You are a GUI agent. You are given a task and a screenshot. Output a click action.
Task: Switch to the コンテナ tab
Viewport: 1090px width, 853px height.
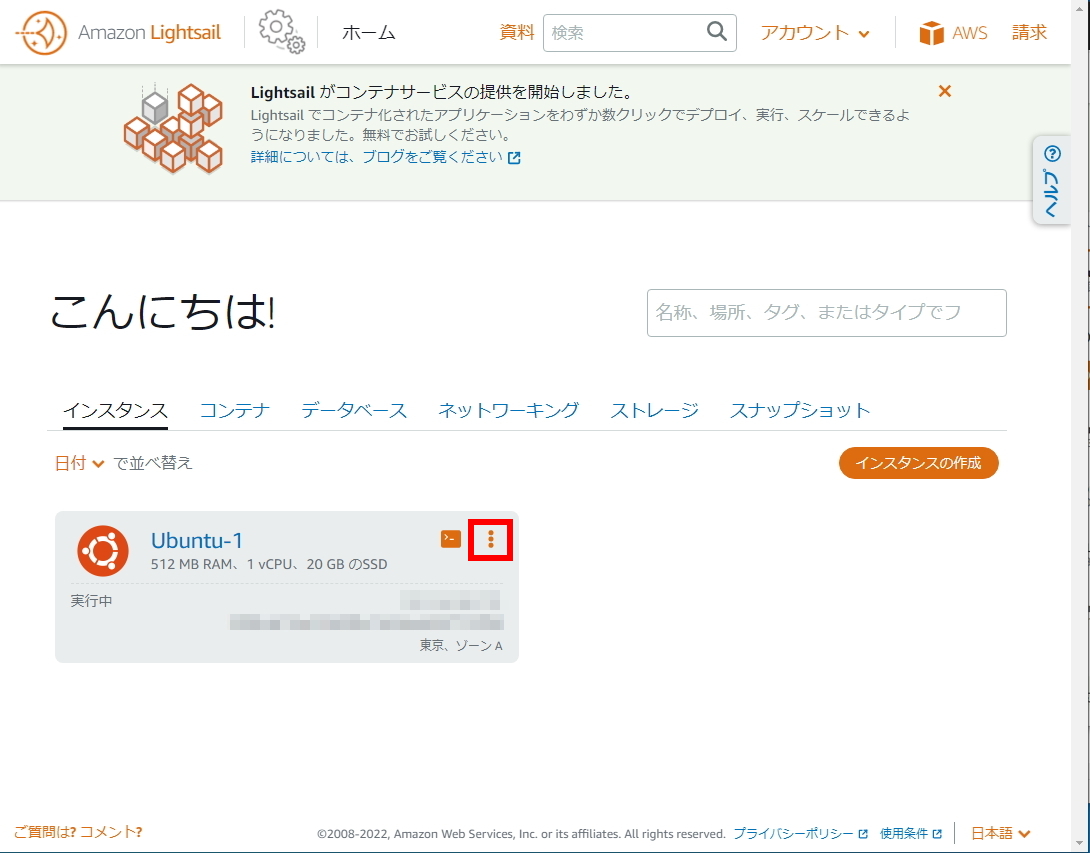coord(234,410)
